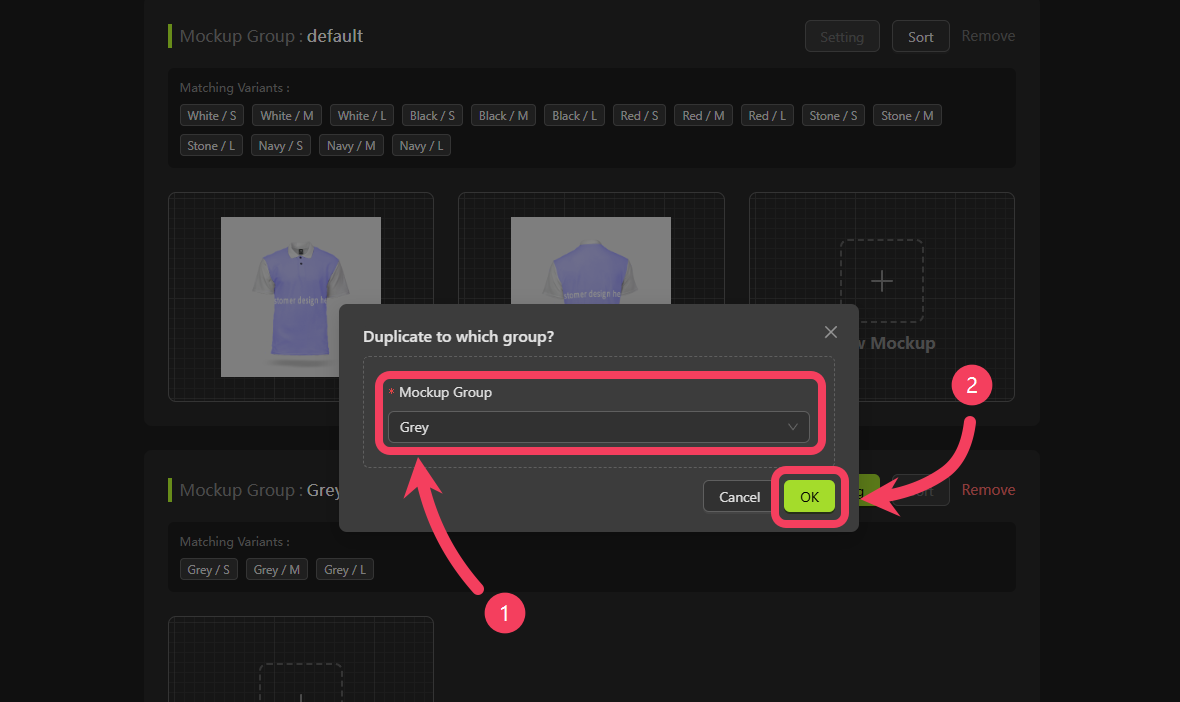Select the front polo shirt mockup thumbnail

coord(300,296)
